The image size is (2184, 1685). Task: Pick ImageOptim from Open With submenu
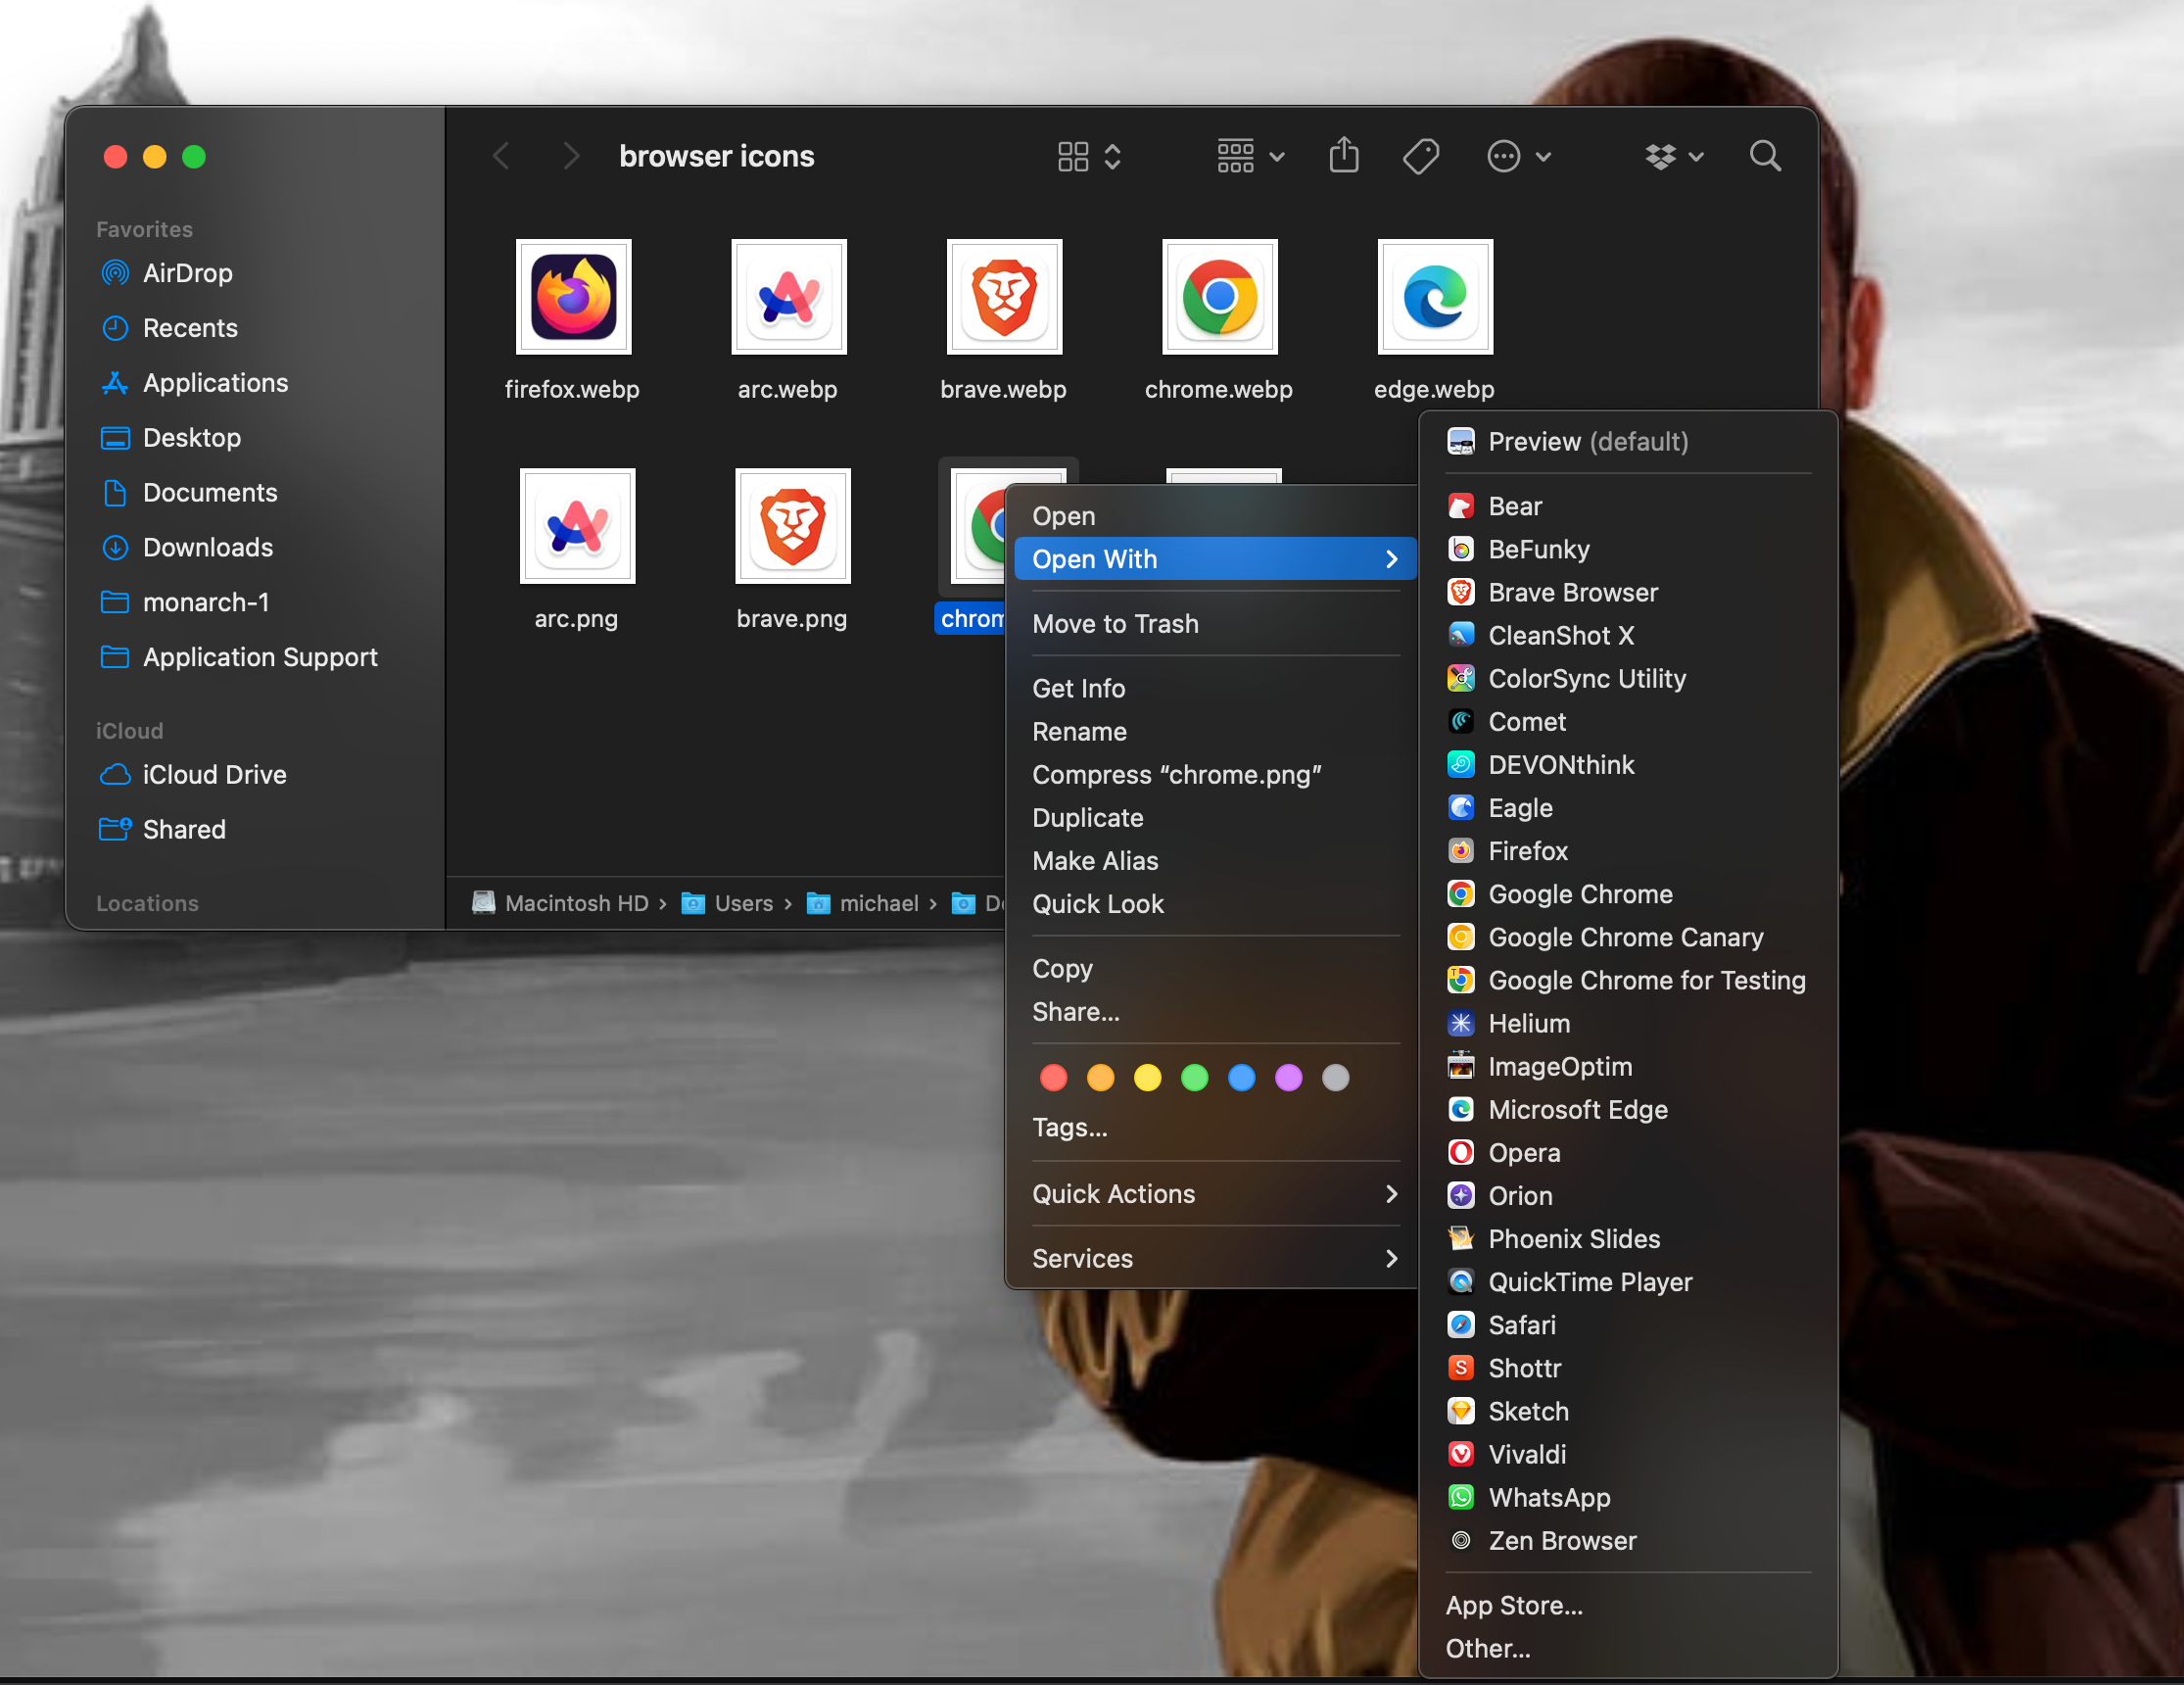tap(1559, 1066)
